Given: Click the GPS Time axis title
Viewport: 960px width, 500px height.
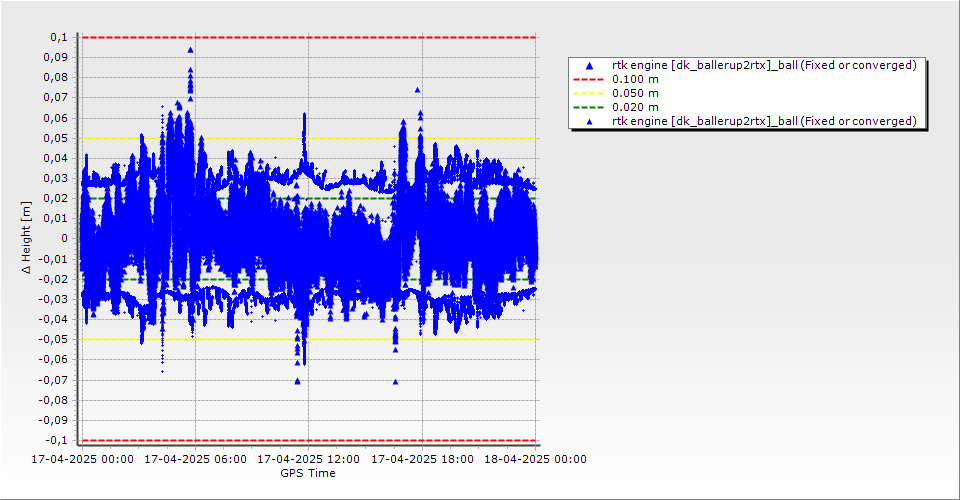Looking at the screenshot, I should pos(308,473).
